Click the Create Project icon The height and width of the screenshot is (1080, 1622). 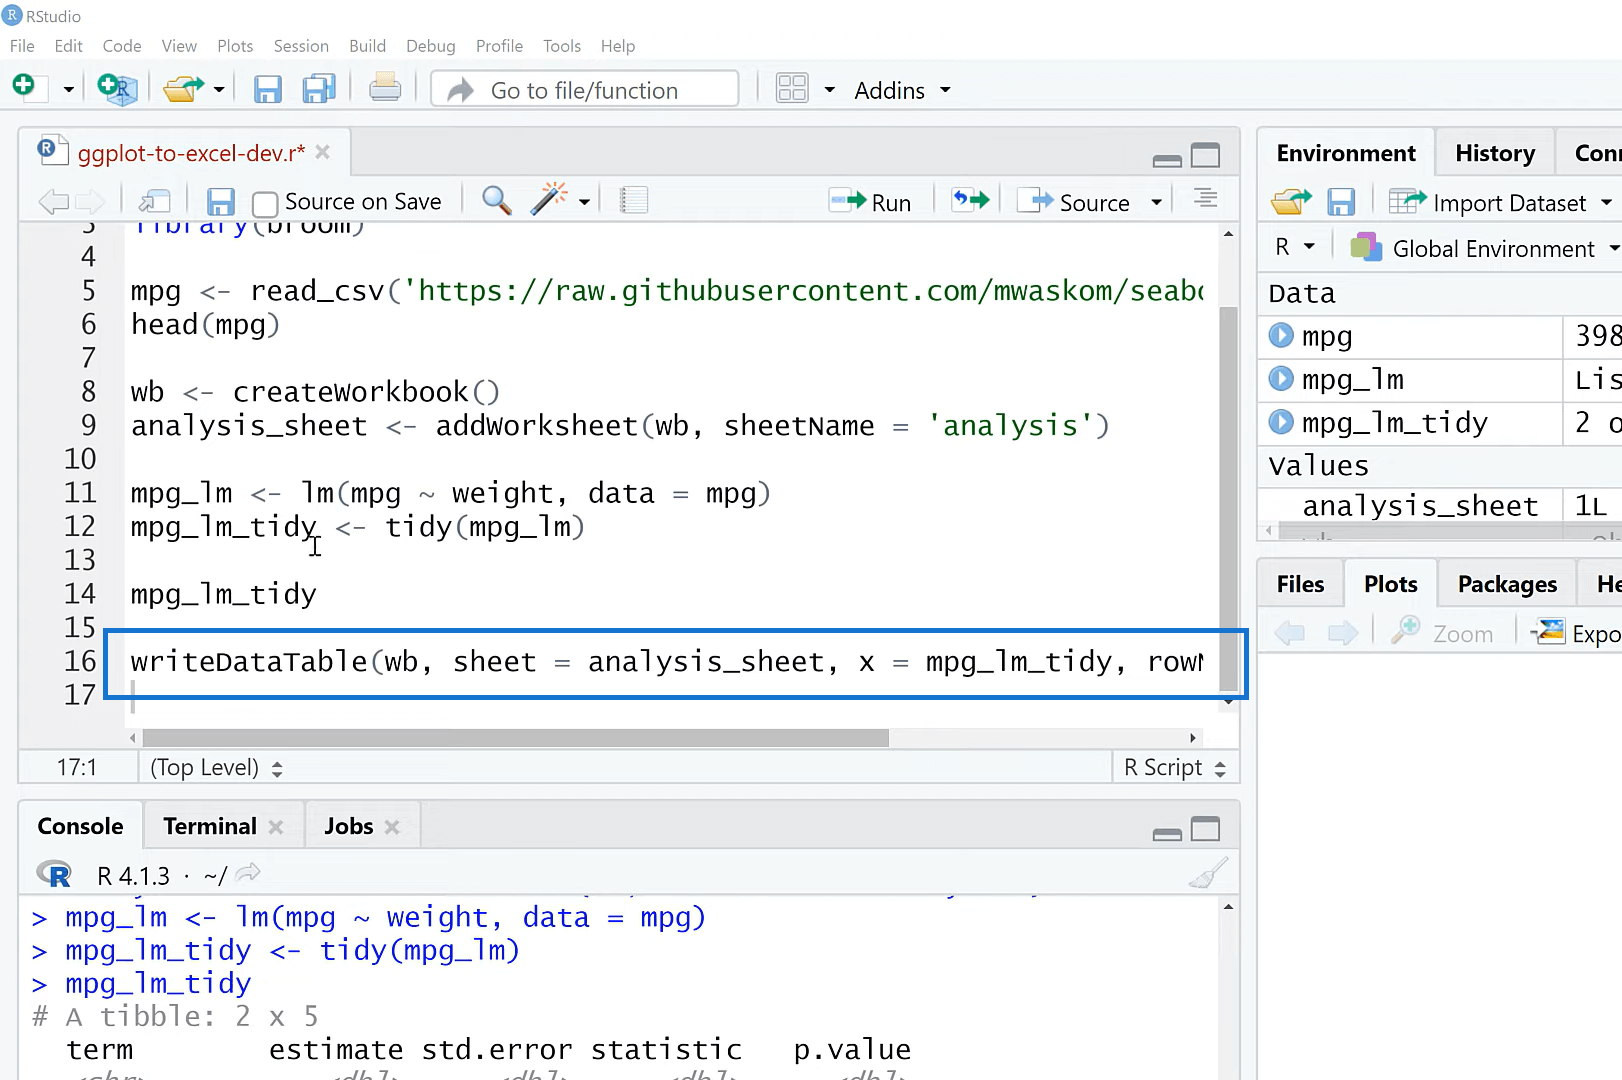pyautogui.click(x=117, y=89)
